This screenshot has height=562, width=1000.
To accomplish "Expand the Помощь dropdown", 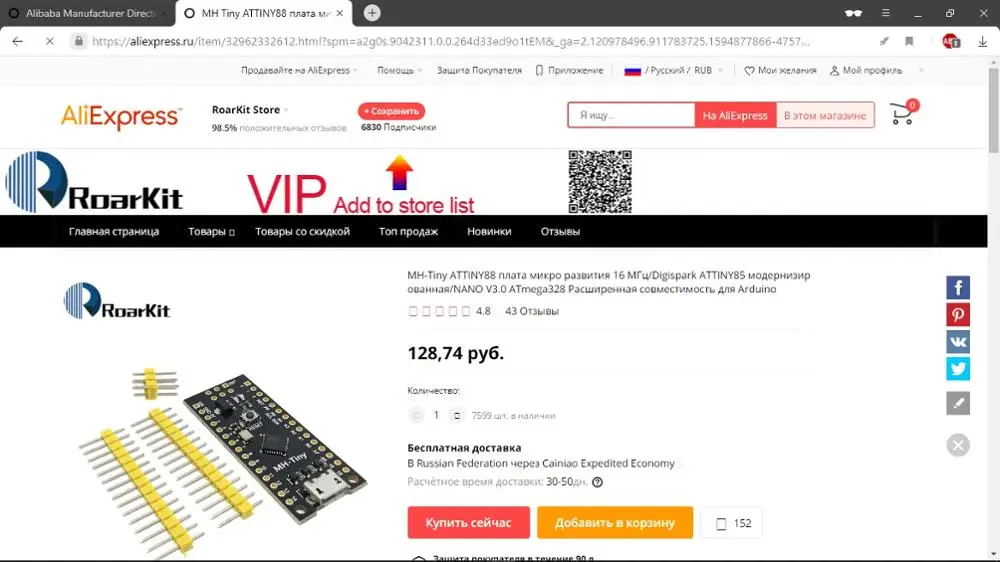I will point(399,70).
